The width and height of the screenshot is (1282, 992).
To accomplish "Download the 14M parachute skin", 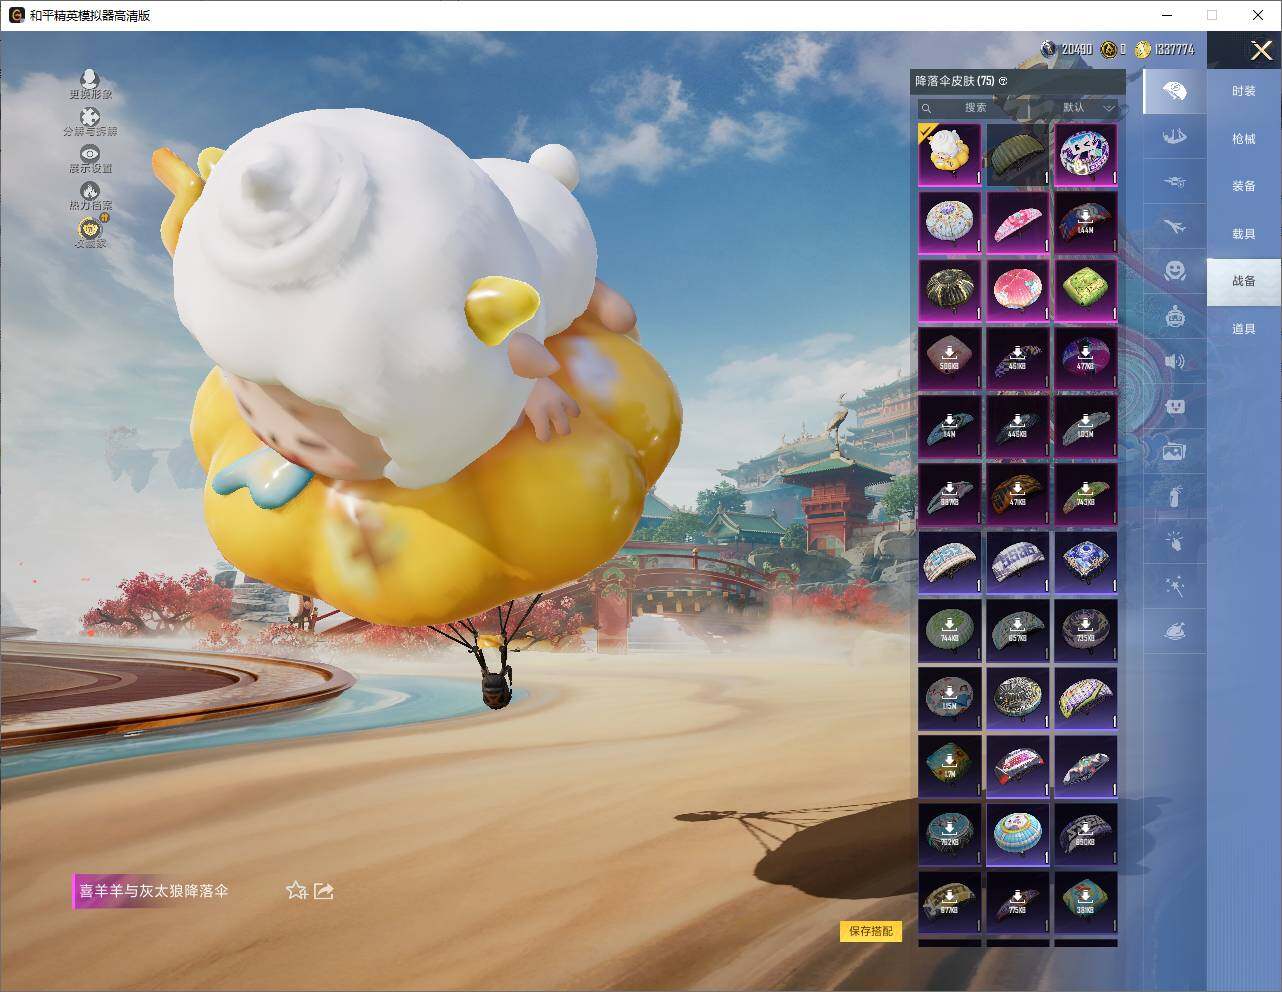I will [x=950, y=427].
